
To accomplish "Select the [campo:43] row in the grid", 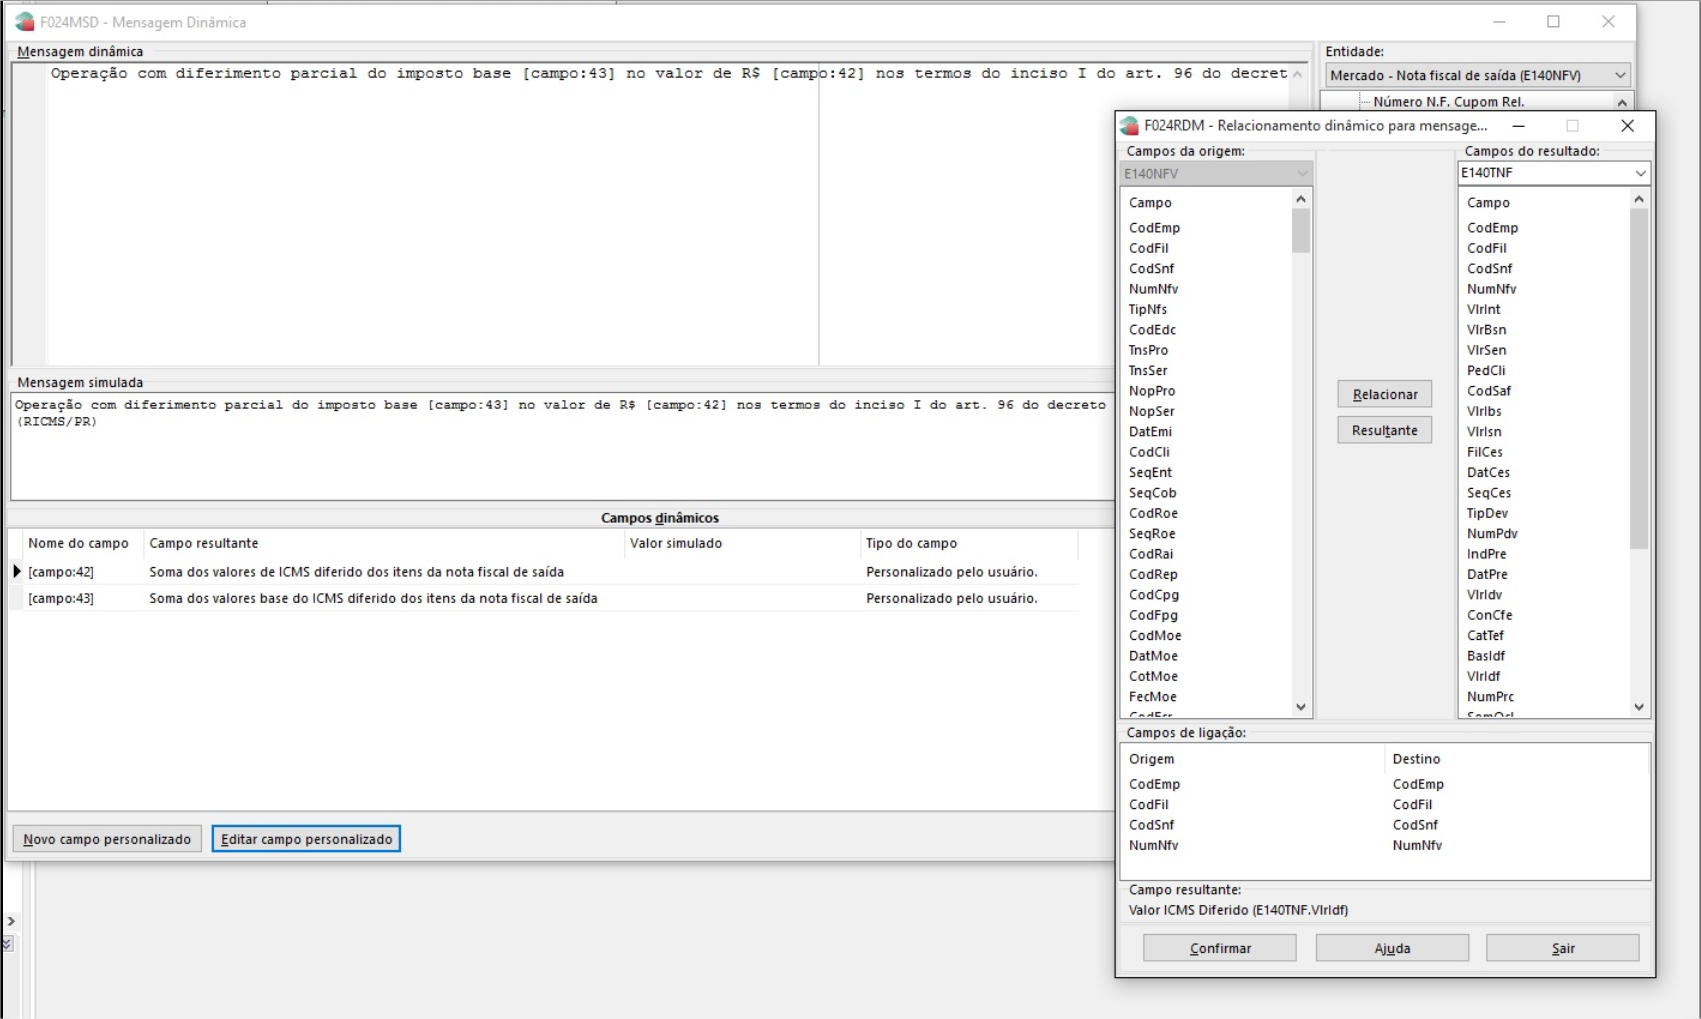I will pos(61,598).
